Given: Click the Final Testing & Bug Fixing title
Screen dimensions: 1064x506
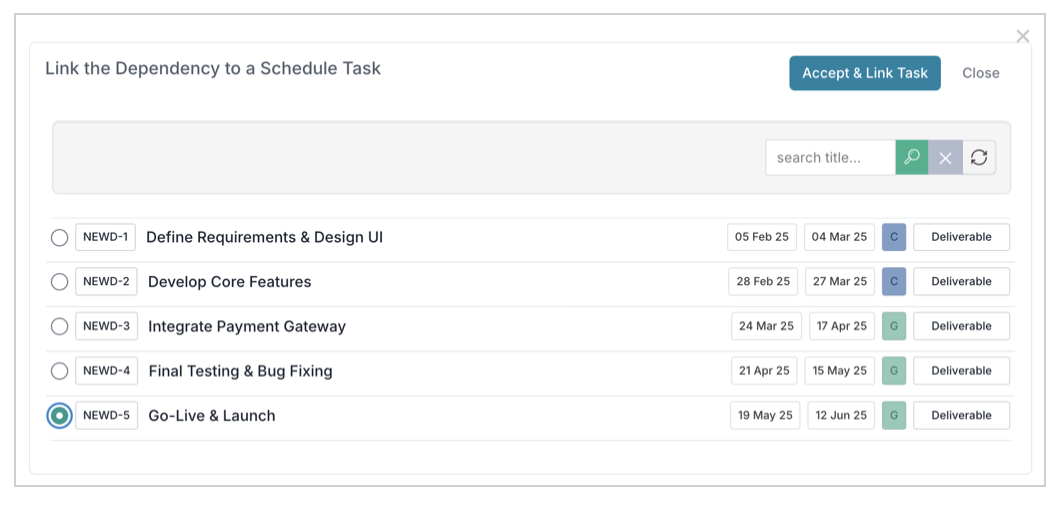Looking at the screenshot, I should 240,371.
